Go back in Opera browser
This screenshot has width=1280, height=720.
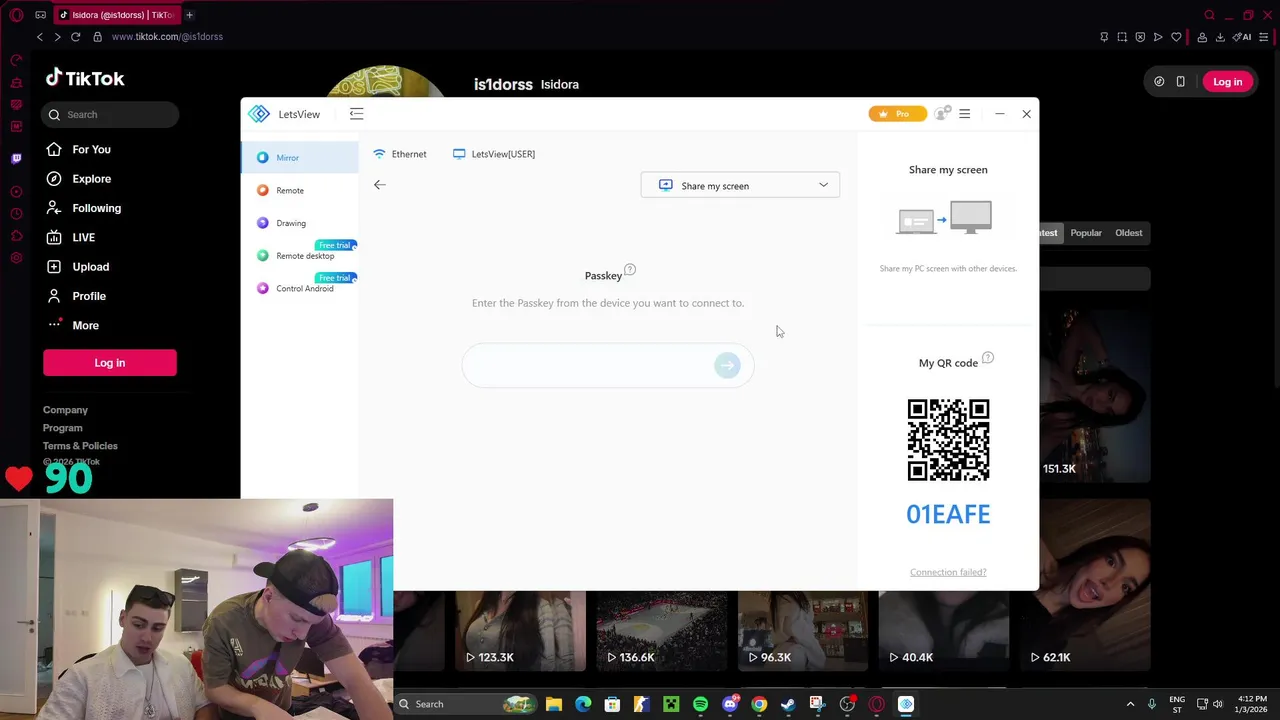(40, 37)
